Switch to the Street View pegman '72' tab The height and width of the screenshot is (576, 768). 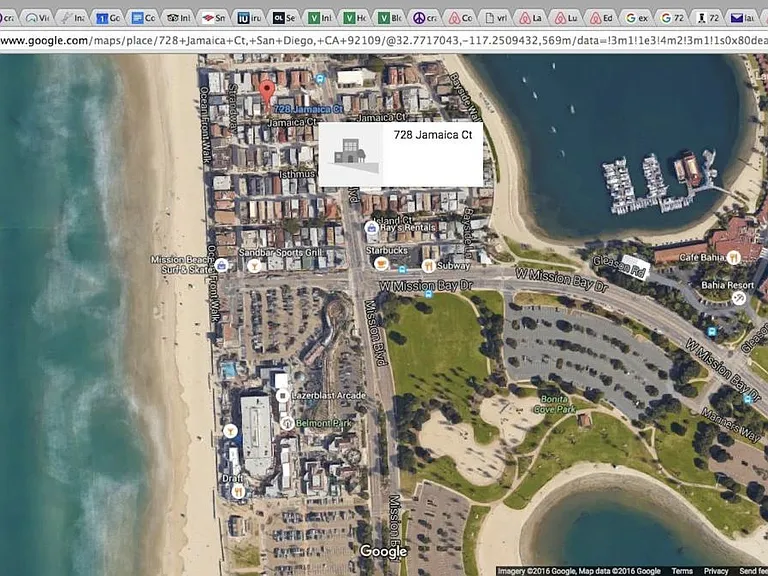[707, 18]
